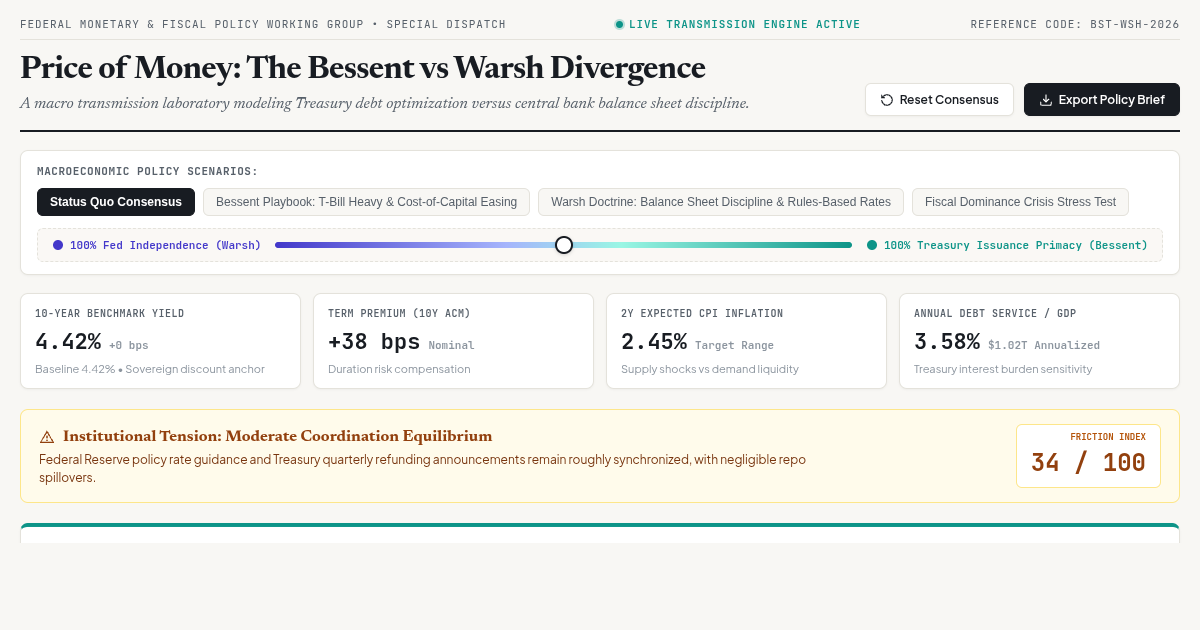1200x630 pixels.
Task: Click the '$1.02T Annualized' text
Action: 1044,346
